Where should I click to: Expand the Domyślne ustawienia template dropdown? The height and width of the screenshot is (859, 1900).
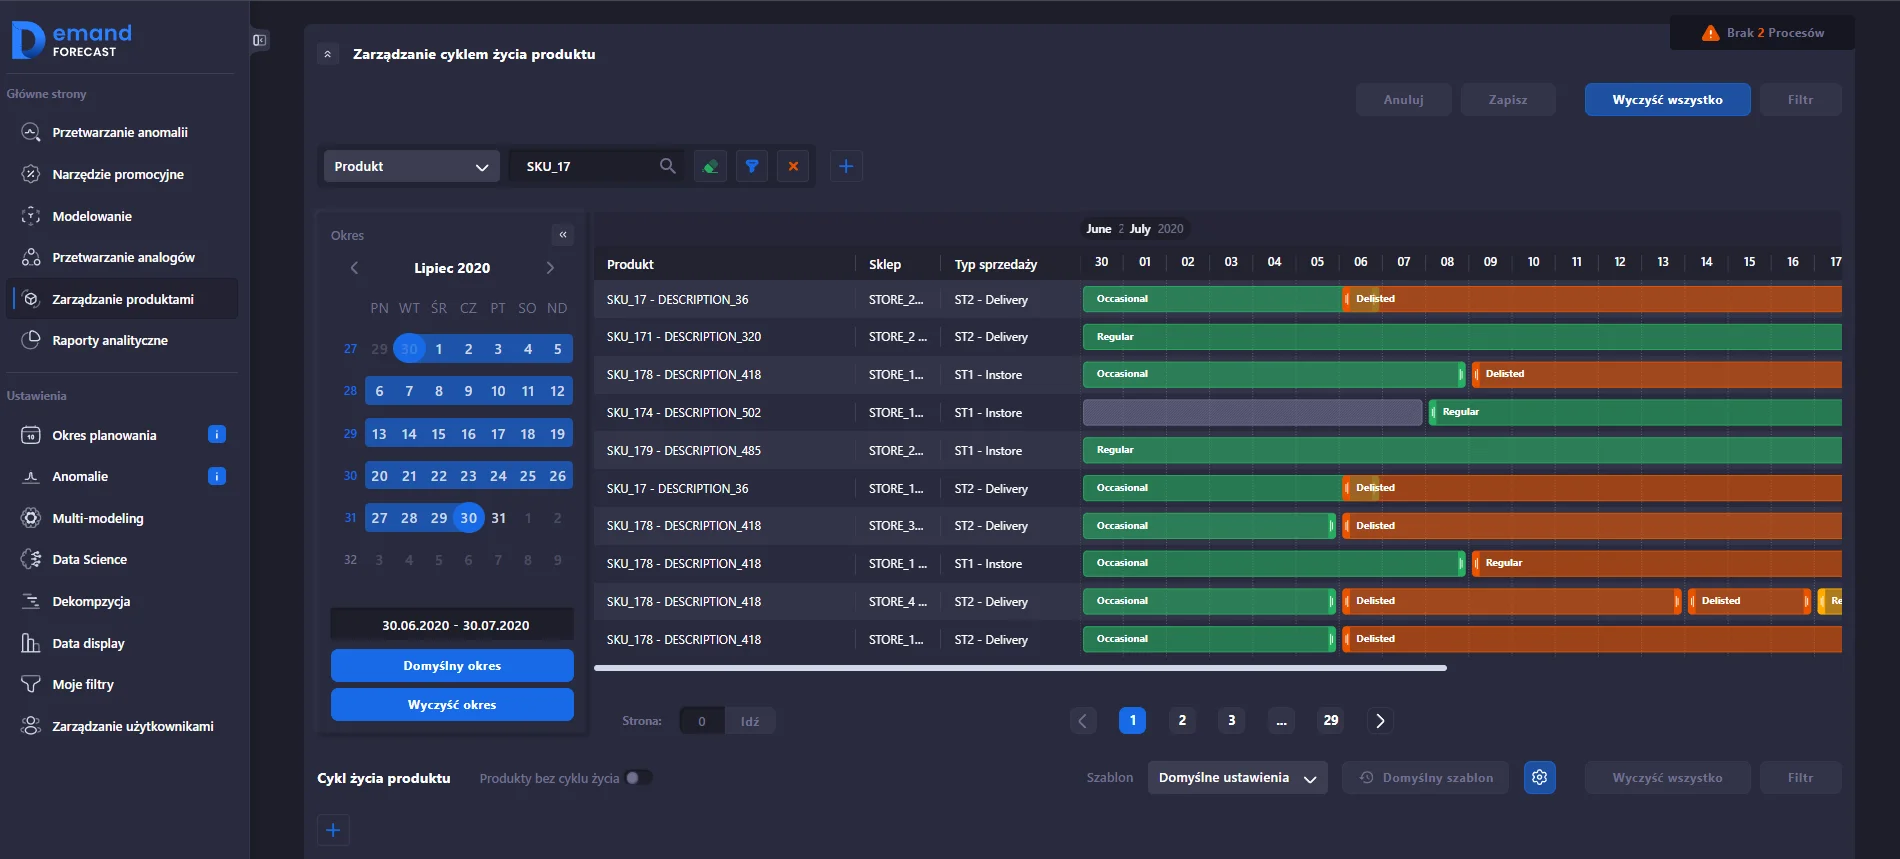pyautogui.click(x=1236, y=778)
